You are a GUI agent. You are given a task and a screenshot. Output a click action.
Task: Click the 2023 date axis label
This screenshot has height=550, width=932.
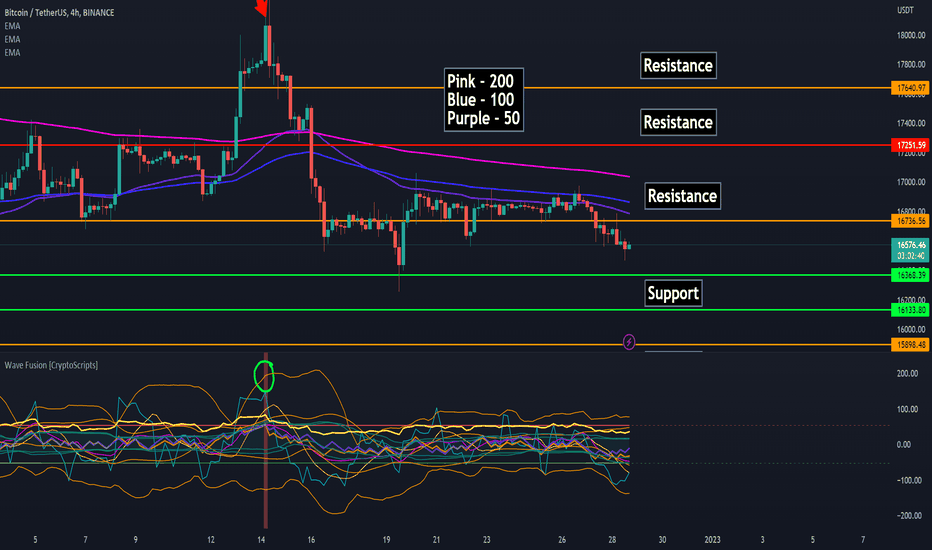pyautogui.click(x=712, y=540)
